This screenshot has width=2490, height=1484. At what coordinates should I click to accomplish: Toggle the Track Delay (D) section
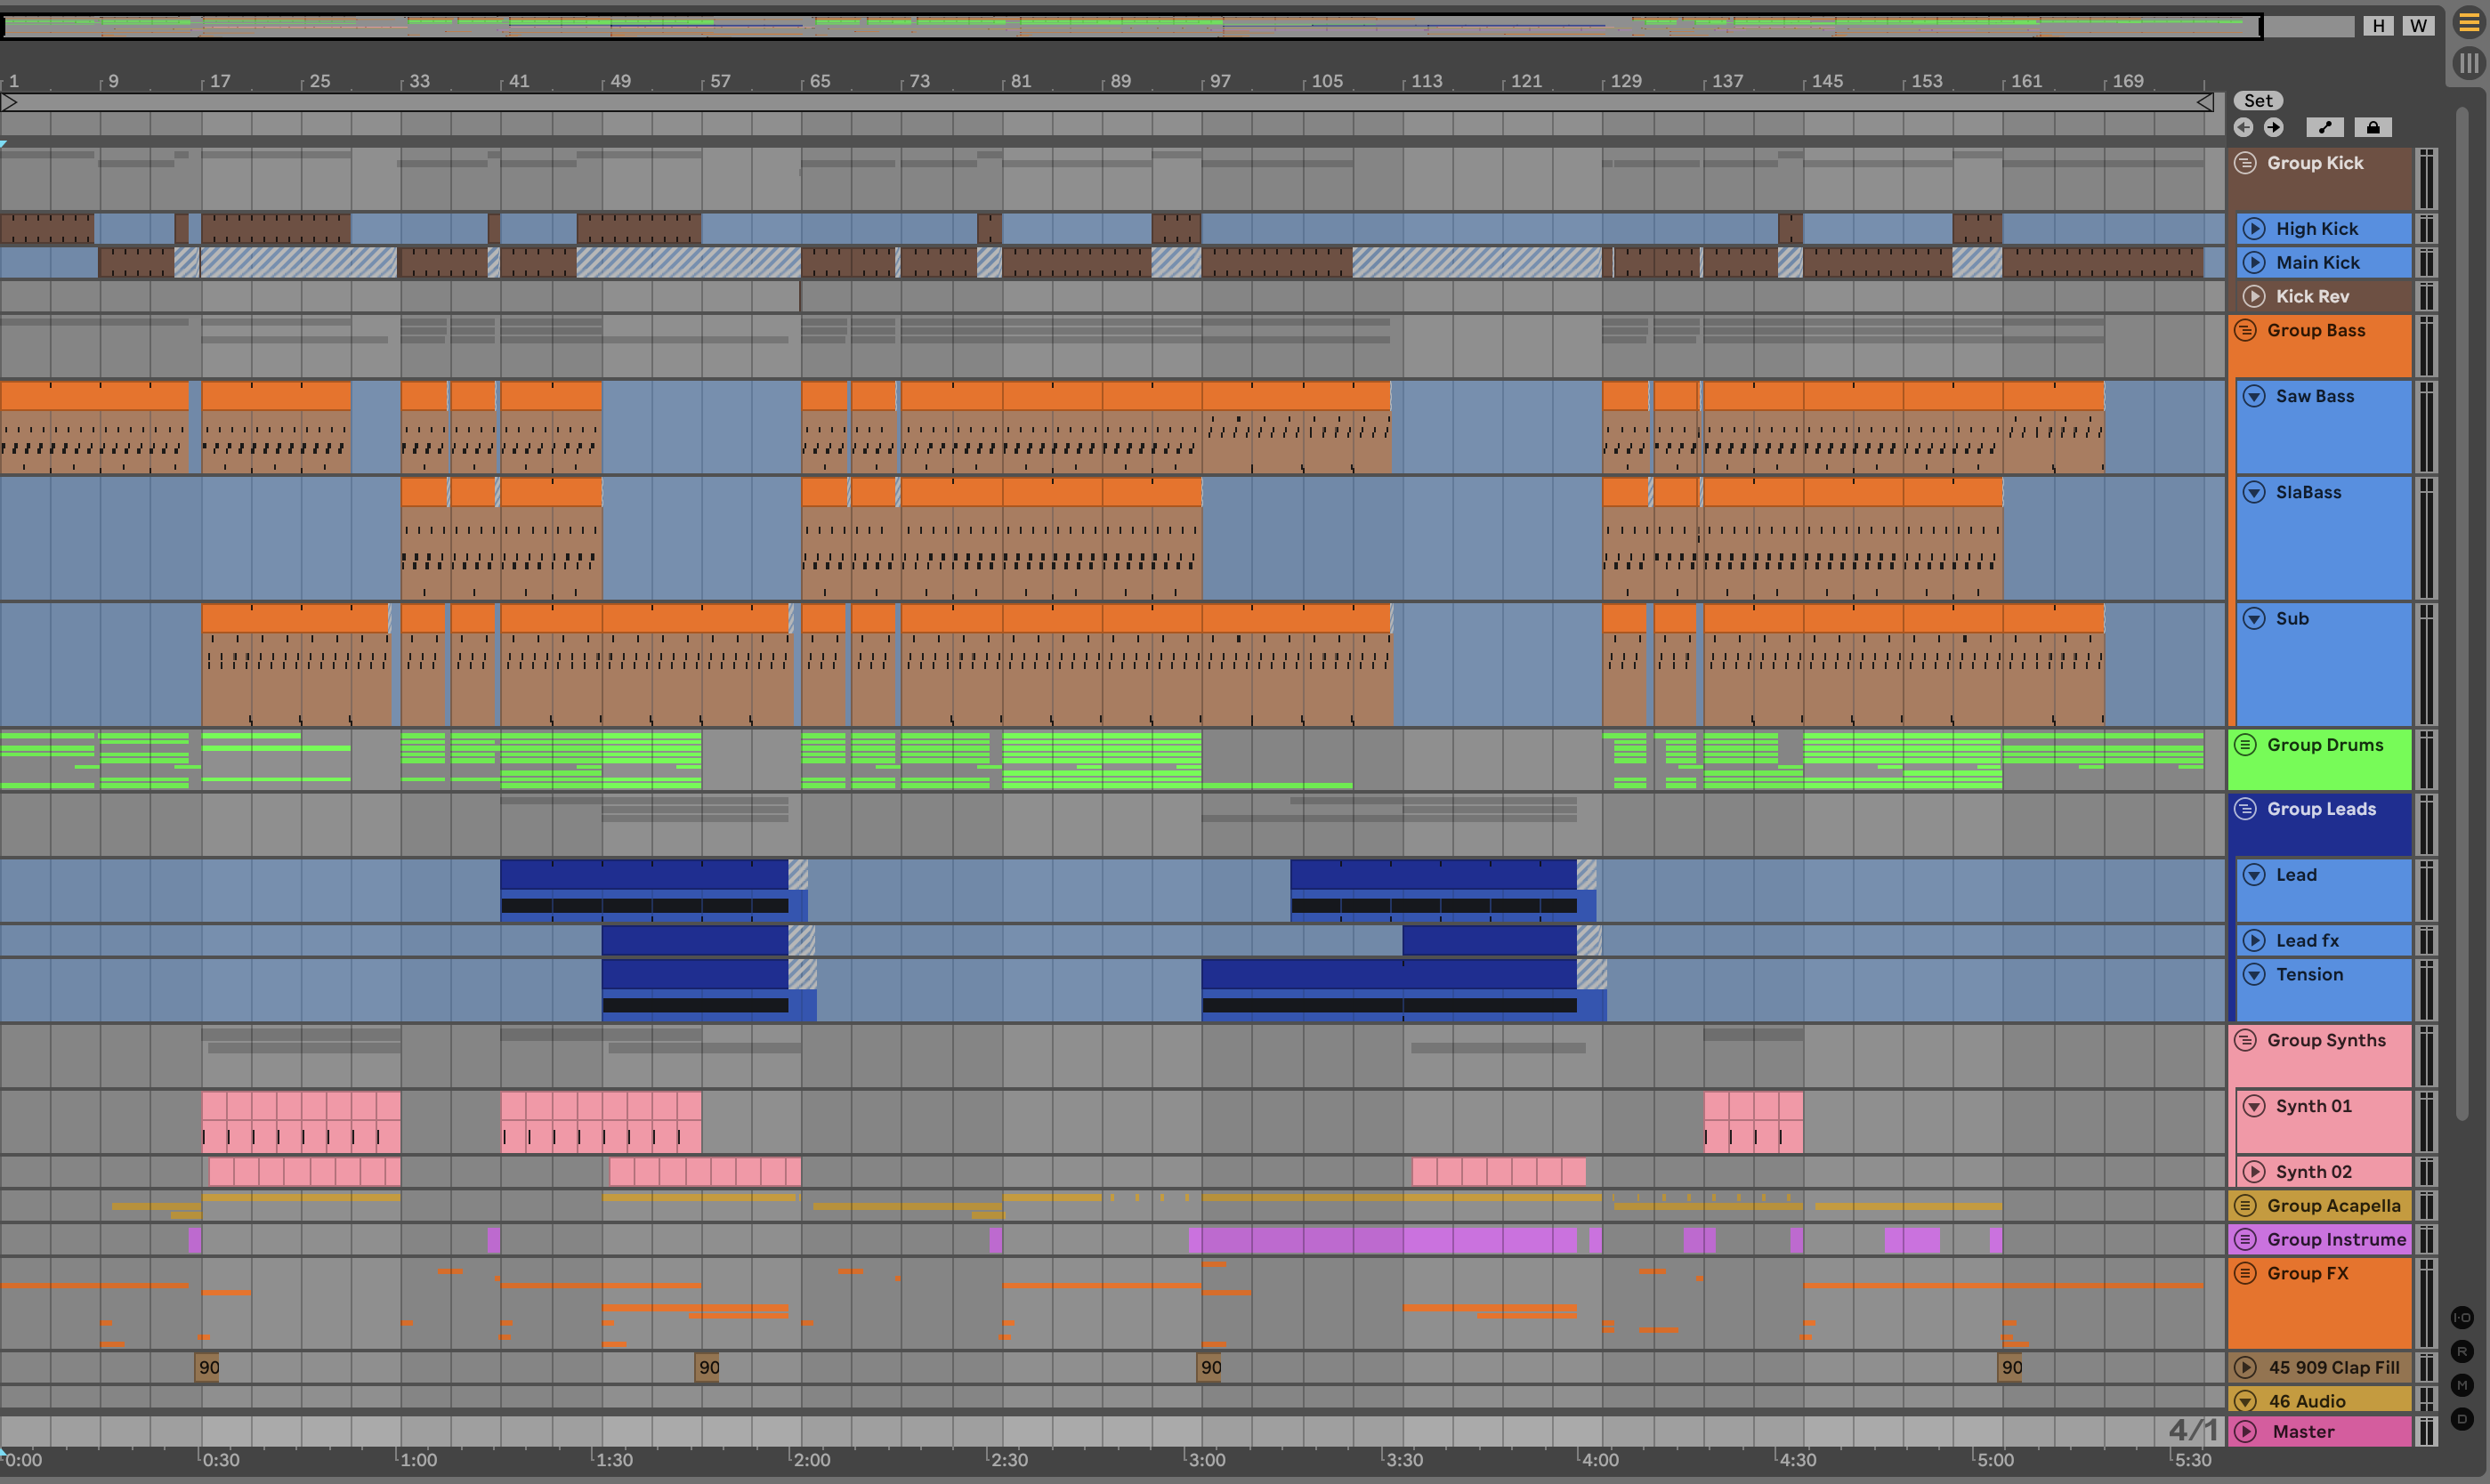(x=2462, y=1419)
